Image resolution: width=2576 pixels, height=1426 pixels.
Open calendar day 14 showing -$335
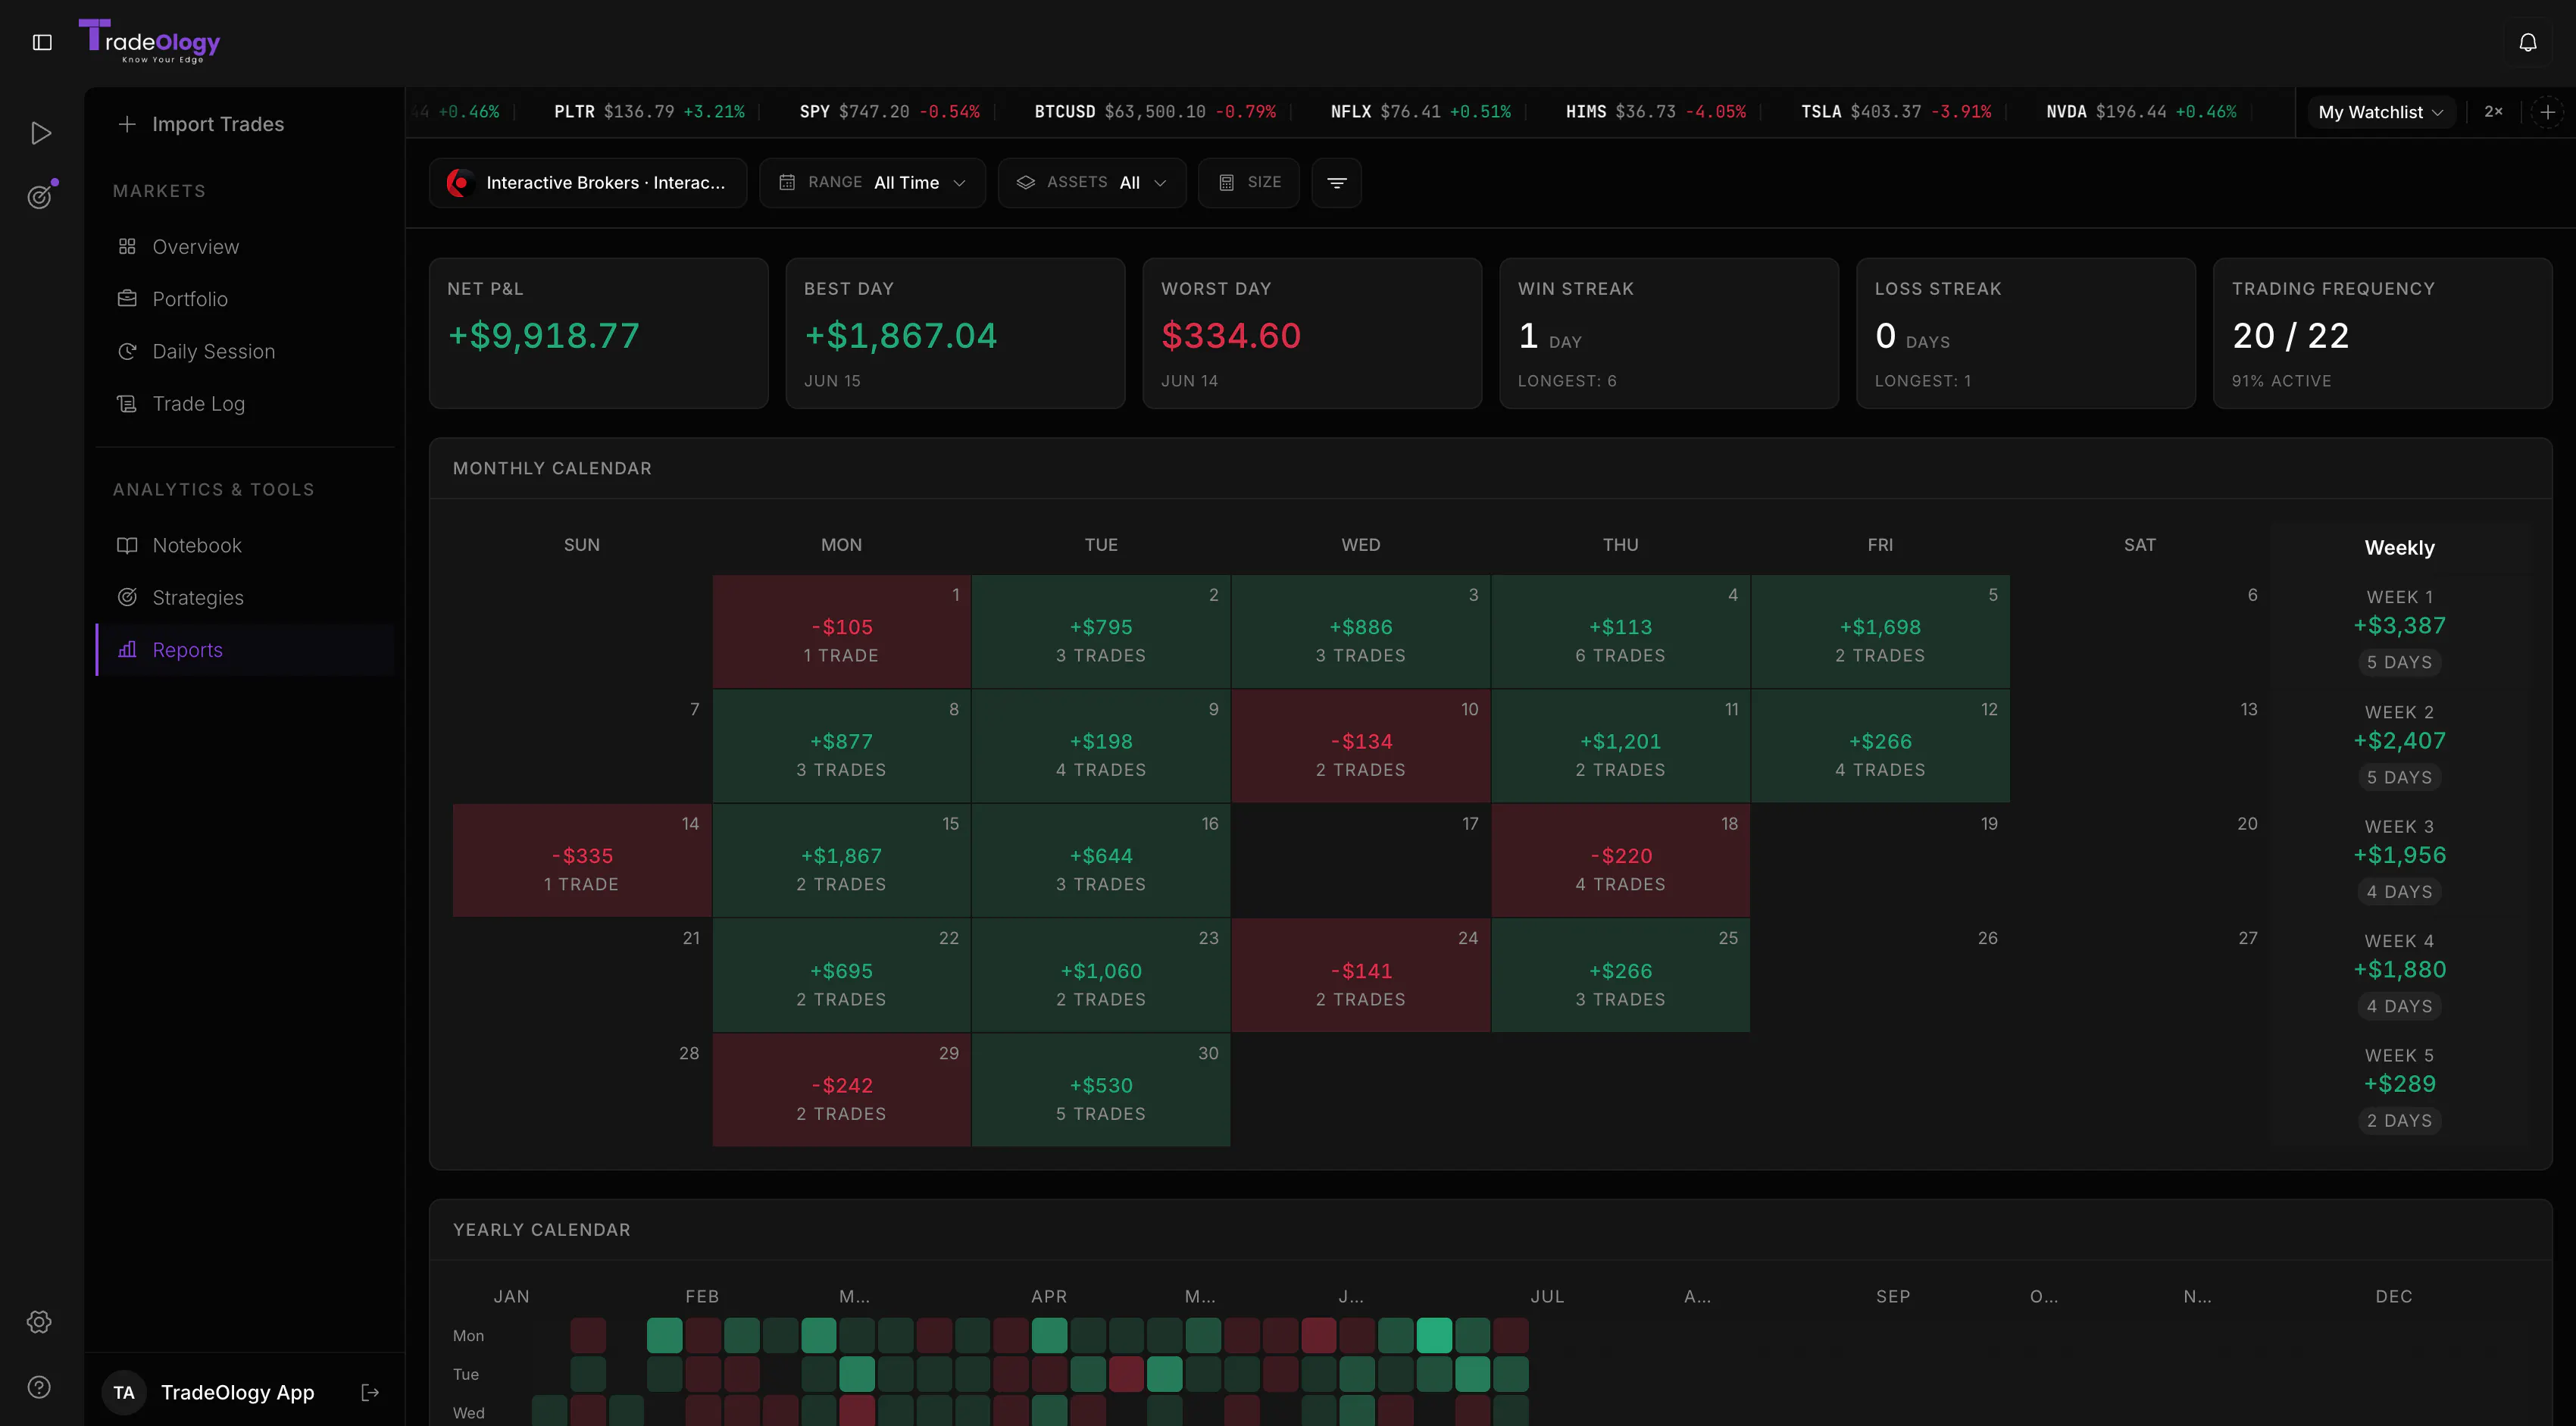[x=581, y=860]
